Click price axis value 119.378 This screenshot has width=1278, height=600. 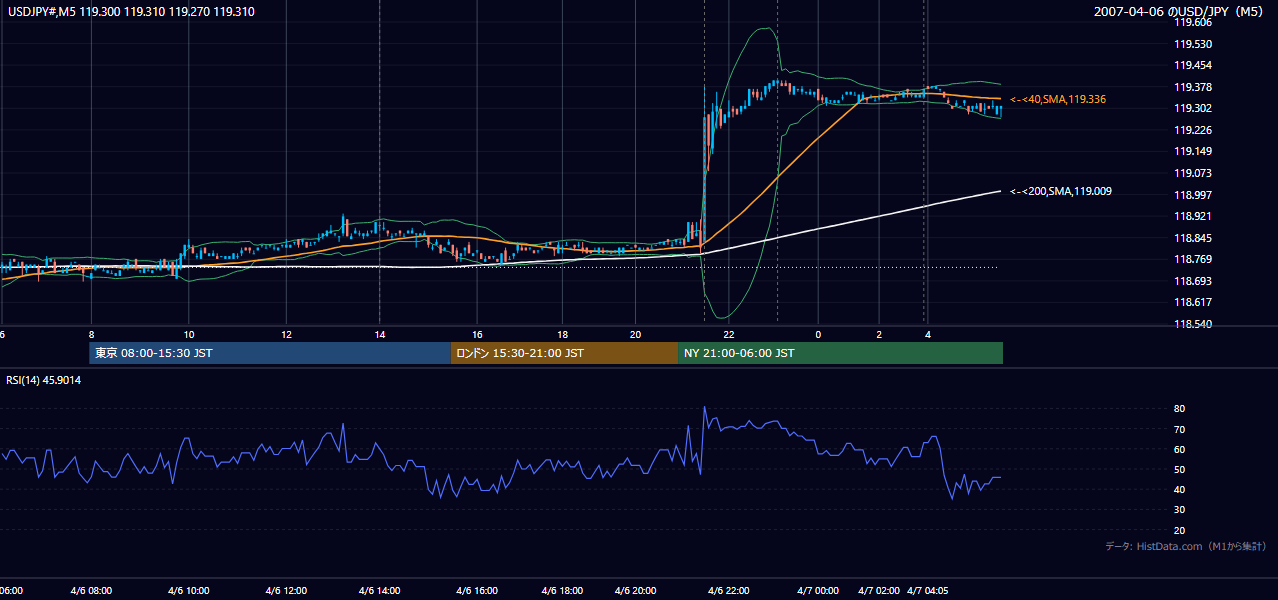[1192, 87]
